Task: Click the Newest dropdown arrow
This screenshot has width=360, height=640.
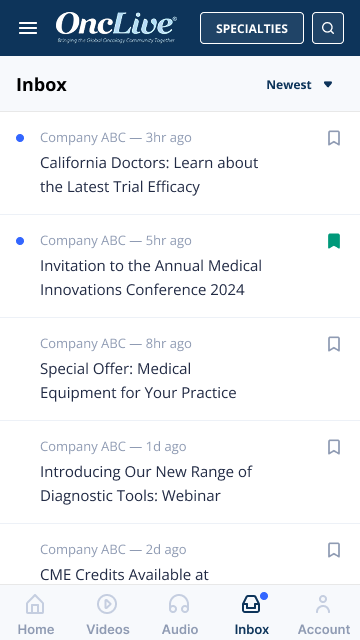Action: 328,84
